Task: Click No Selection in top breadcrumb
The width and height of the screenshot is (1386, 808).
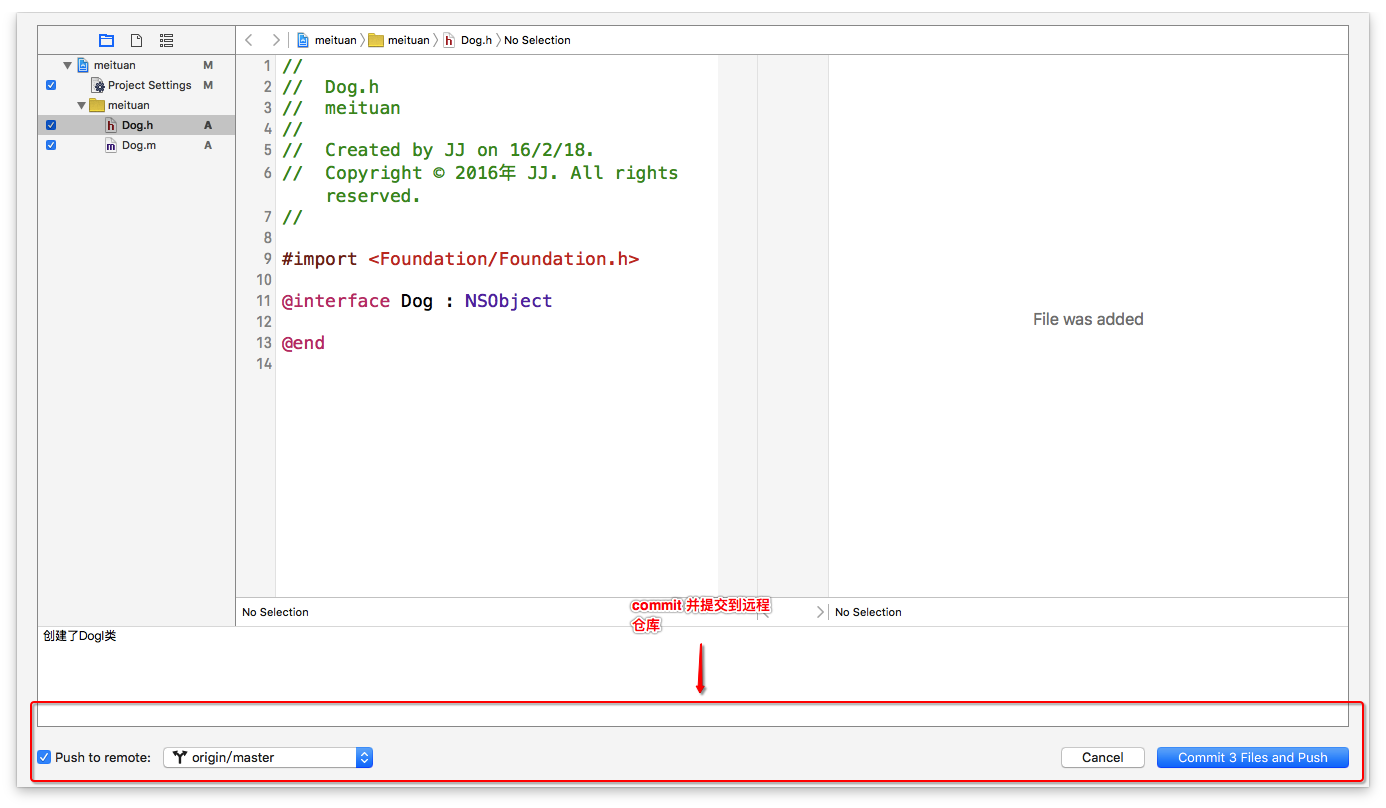Action: [537, 40]
